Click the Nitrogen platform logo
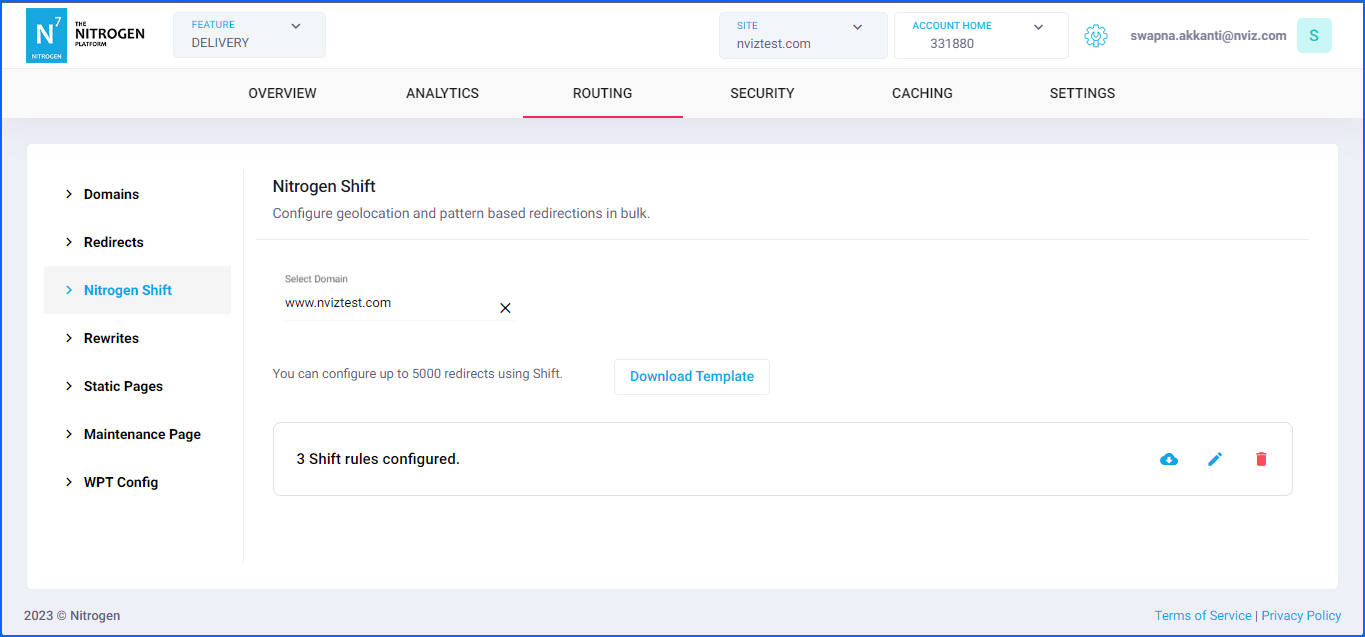This screenshot has width=1365, height=637. point(85,35)
